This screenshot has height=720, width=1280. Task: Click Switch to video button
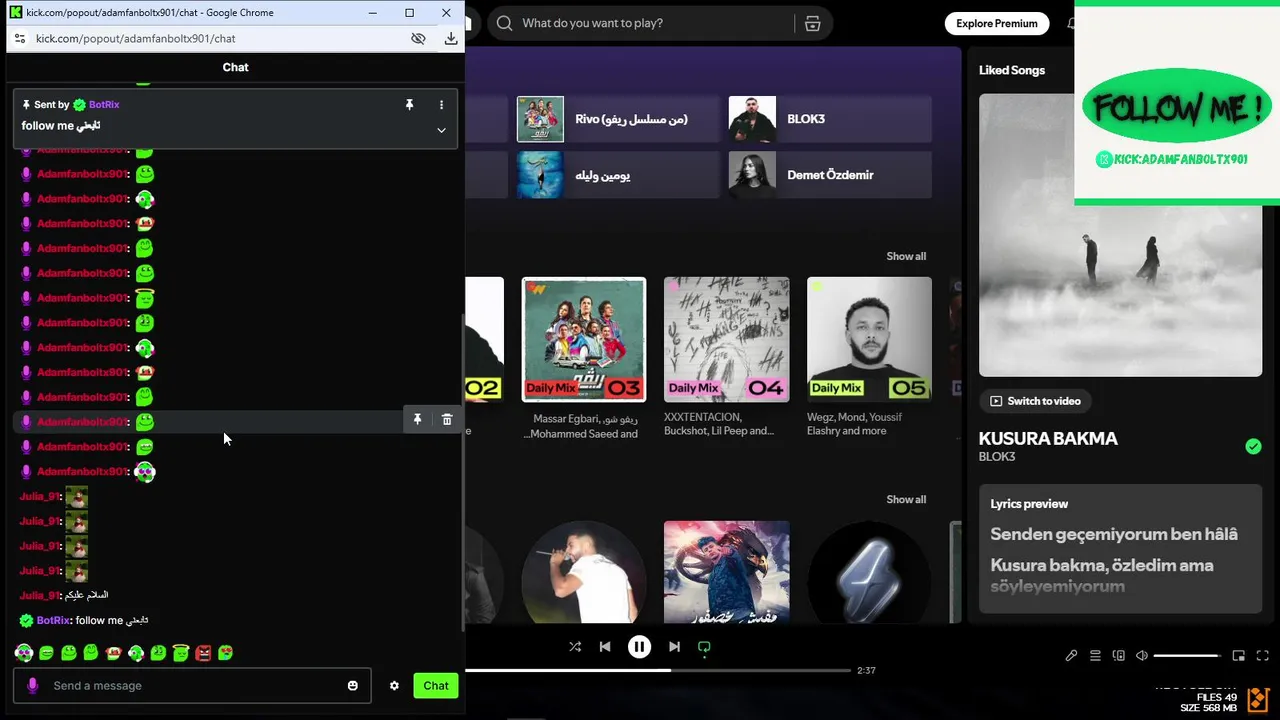tap(1035, 401)
